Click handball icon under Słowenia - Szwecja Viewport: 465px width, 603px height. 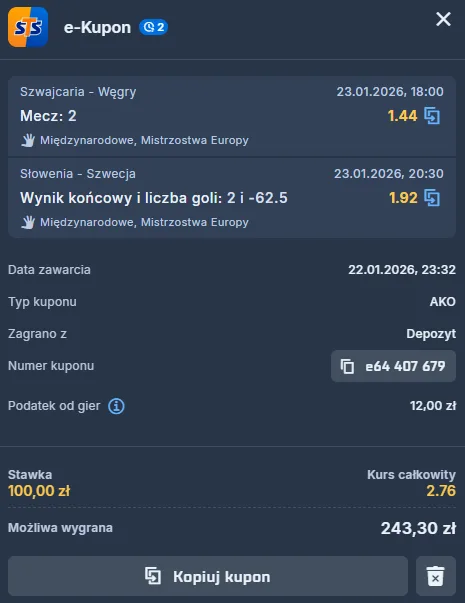[28, 222]
